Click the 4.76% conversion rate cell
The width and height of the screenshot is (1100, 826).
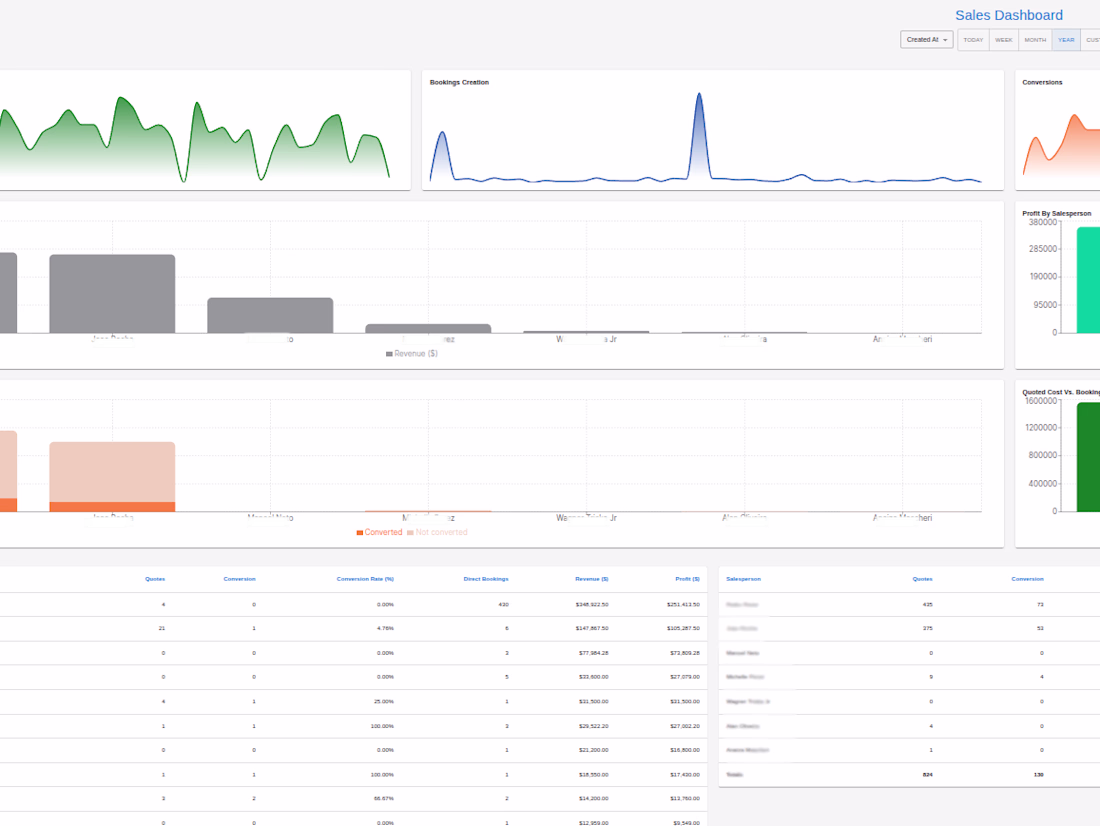tap(385, 628)
